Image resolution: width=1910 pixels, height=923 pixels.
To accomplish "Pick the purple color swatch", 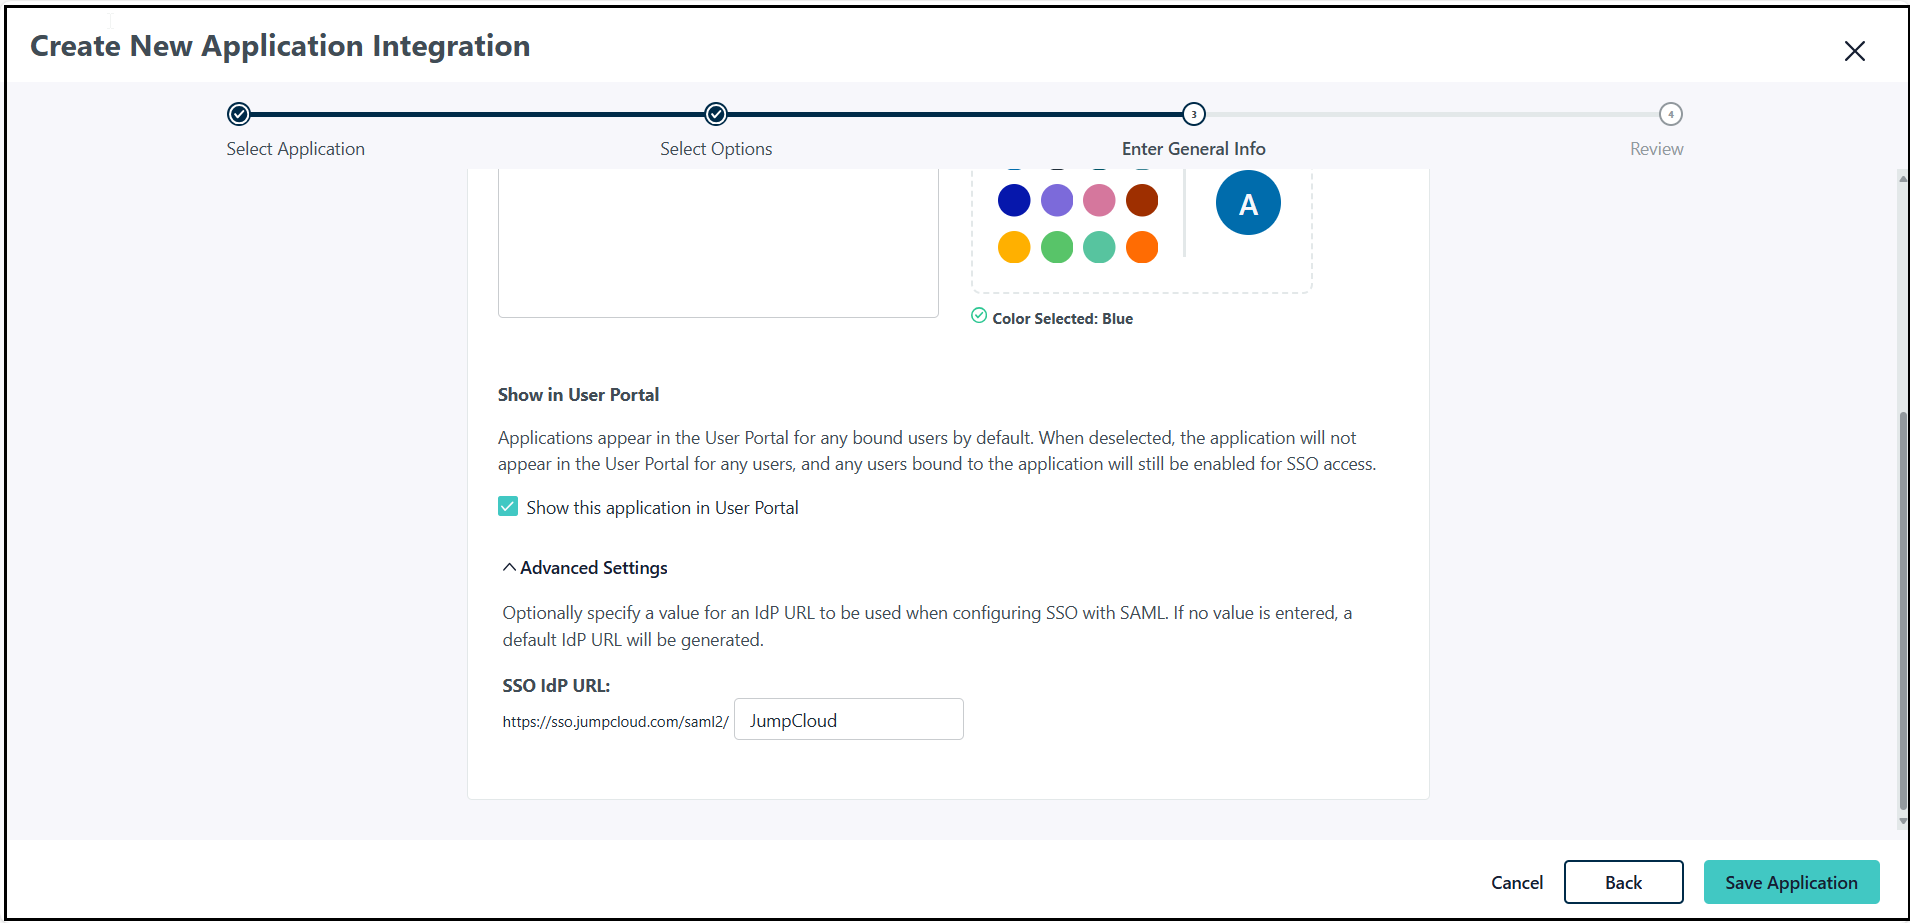I will tap(1057, 200).
